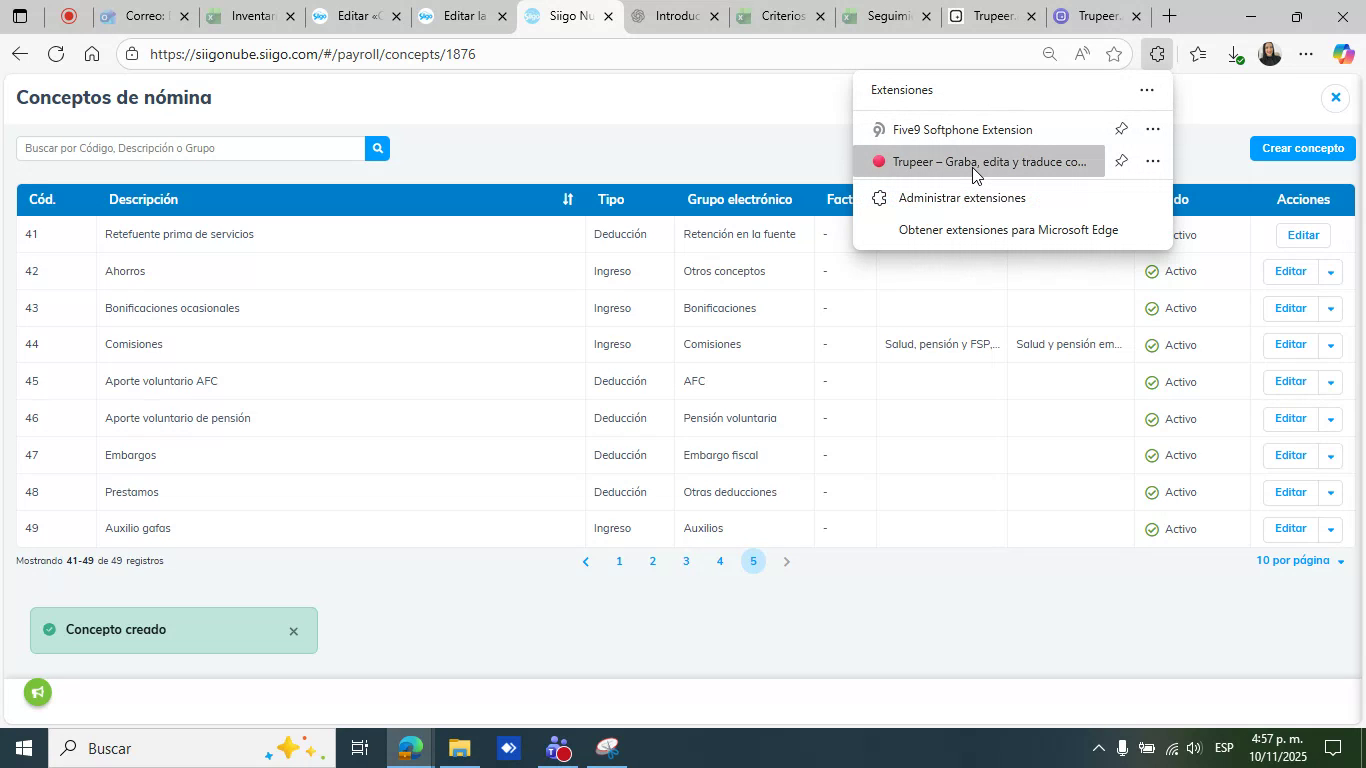
Task: Open Extensiones panel more options menu
Action: [1147, 90]
